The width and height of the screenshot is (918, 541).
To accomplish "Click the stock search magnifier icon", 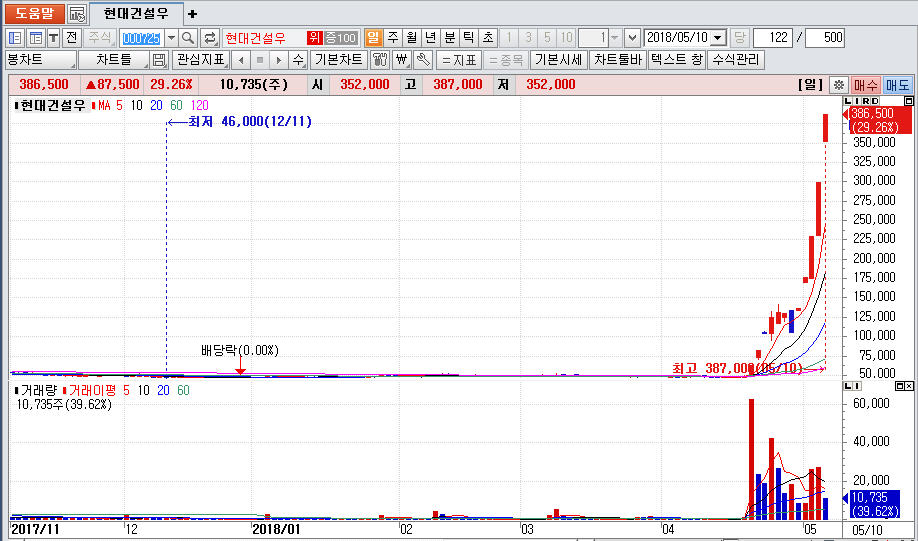I will click(188, 38).
